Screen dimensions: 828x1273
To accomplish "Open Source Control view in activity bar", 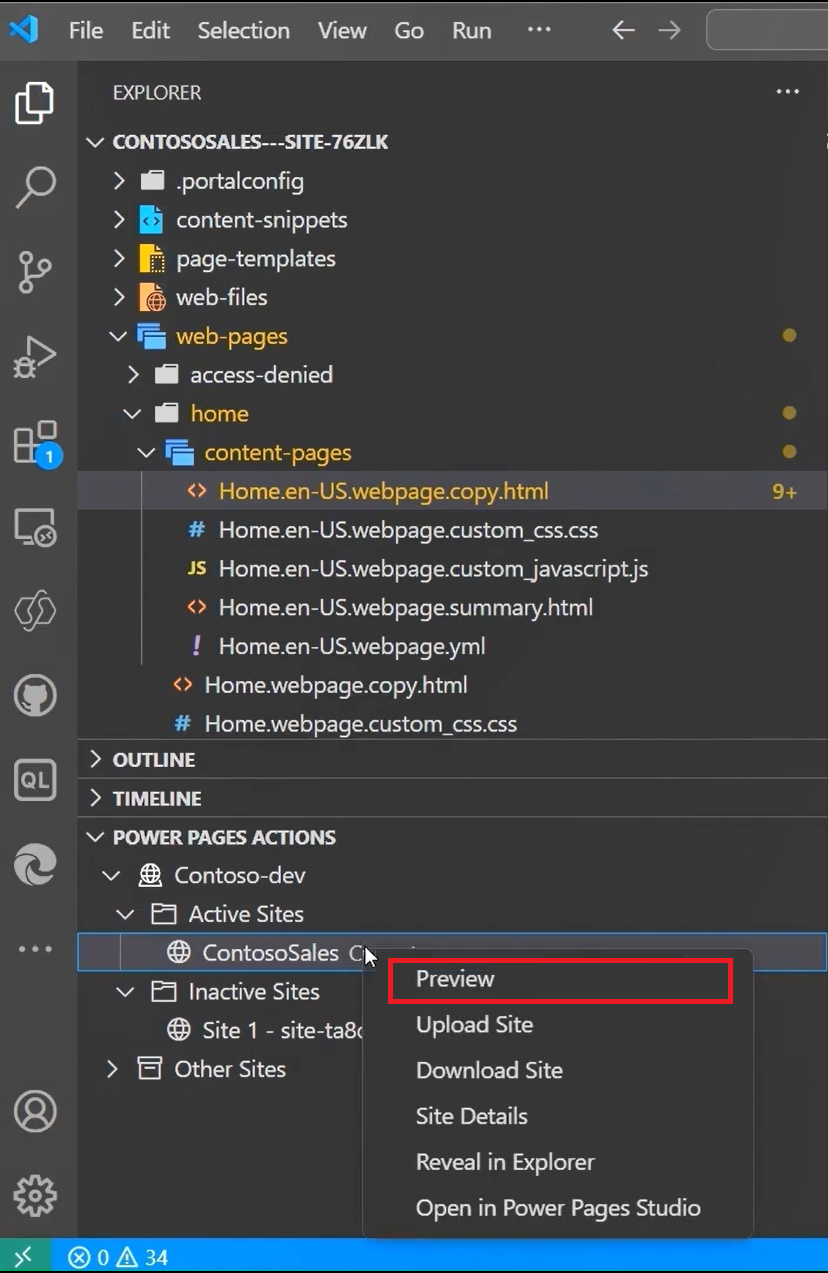I will click(x=35, y=272).
